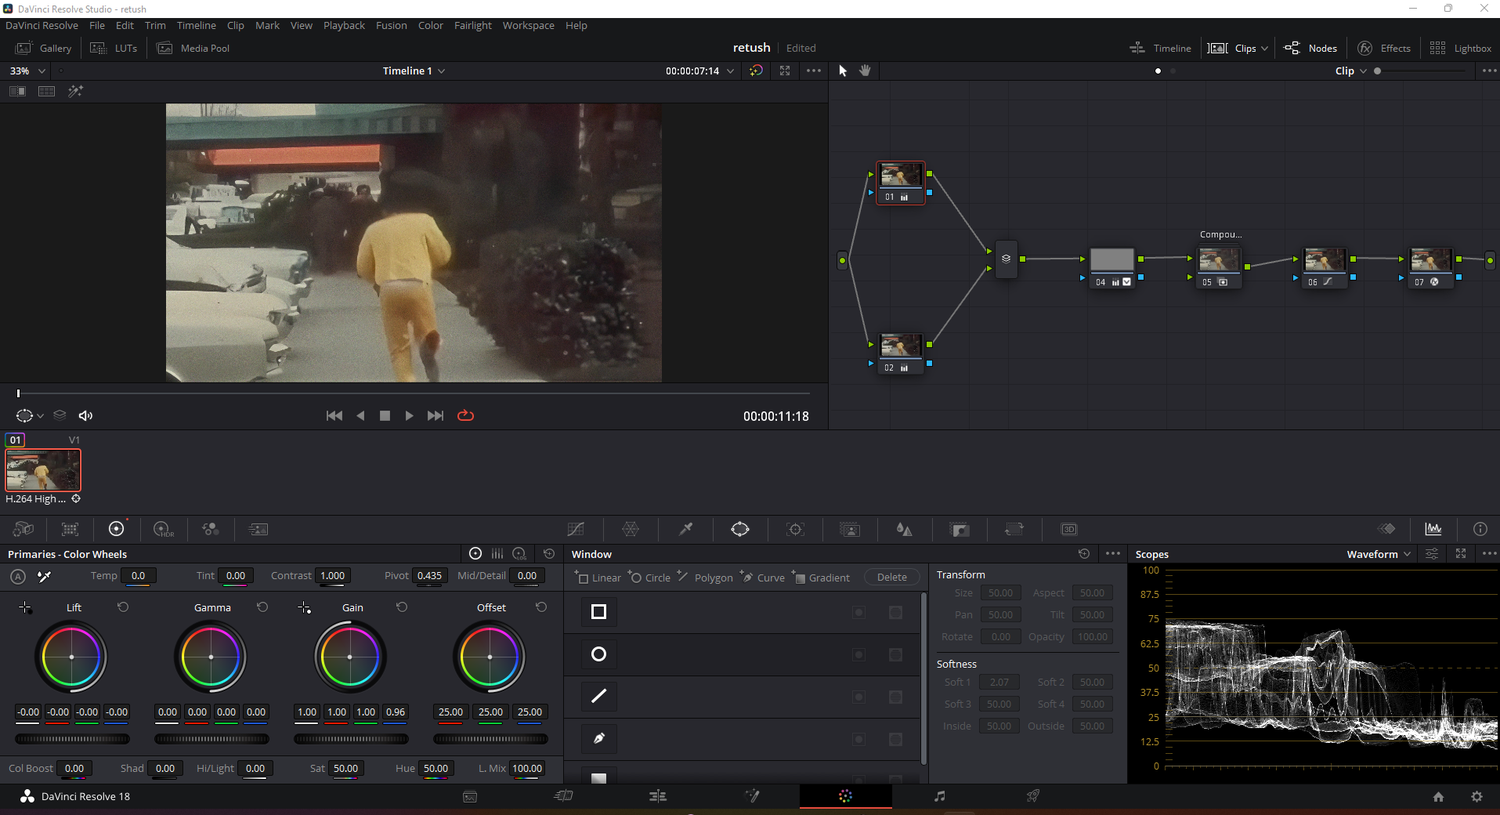Open the Lightbox view
The height and width of the screenshot is (815, 1500).
pyautogui.click(x=1460, y=48)
